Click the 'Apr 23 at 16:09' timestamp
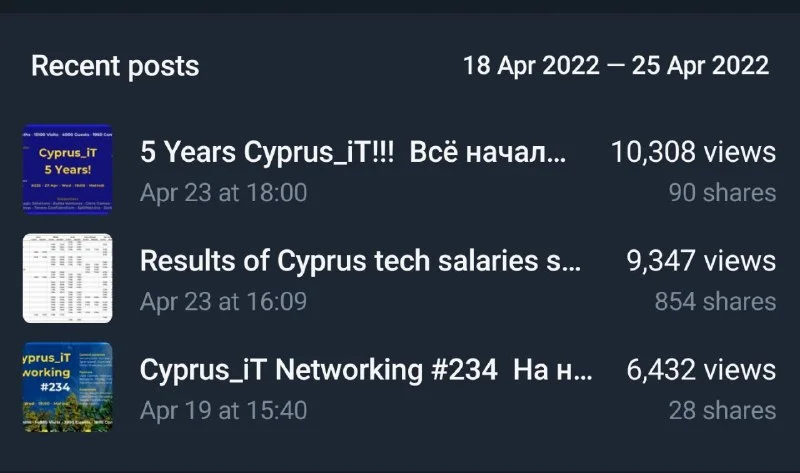The width and height of the screenshot is (800, 473). coord(223,301)
